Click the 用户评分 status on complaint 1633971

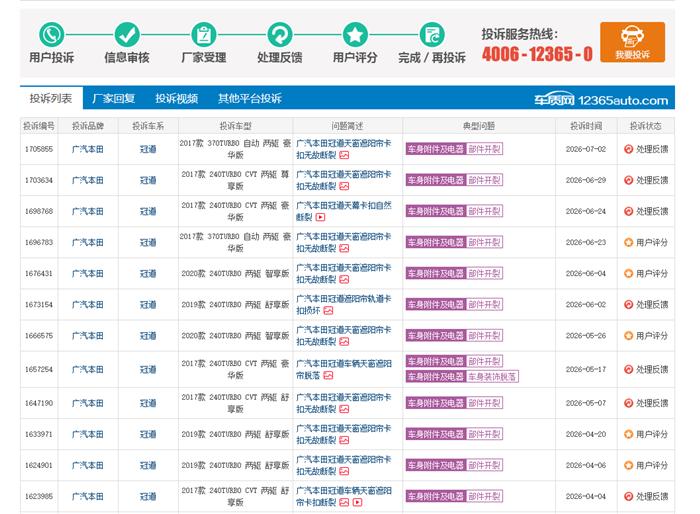point(646,434)
